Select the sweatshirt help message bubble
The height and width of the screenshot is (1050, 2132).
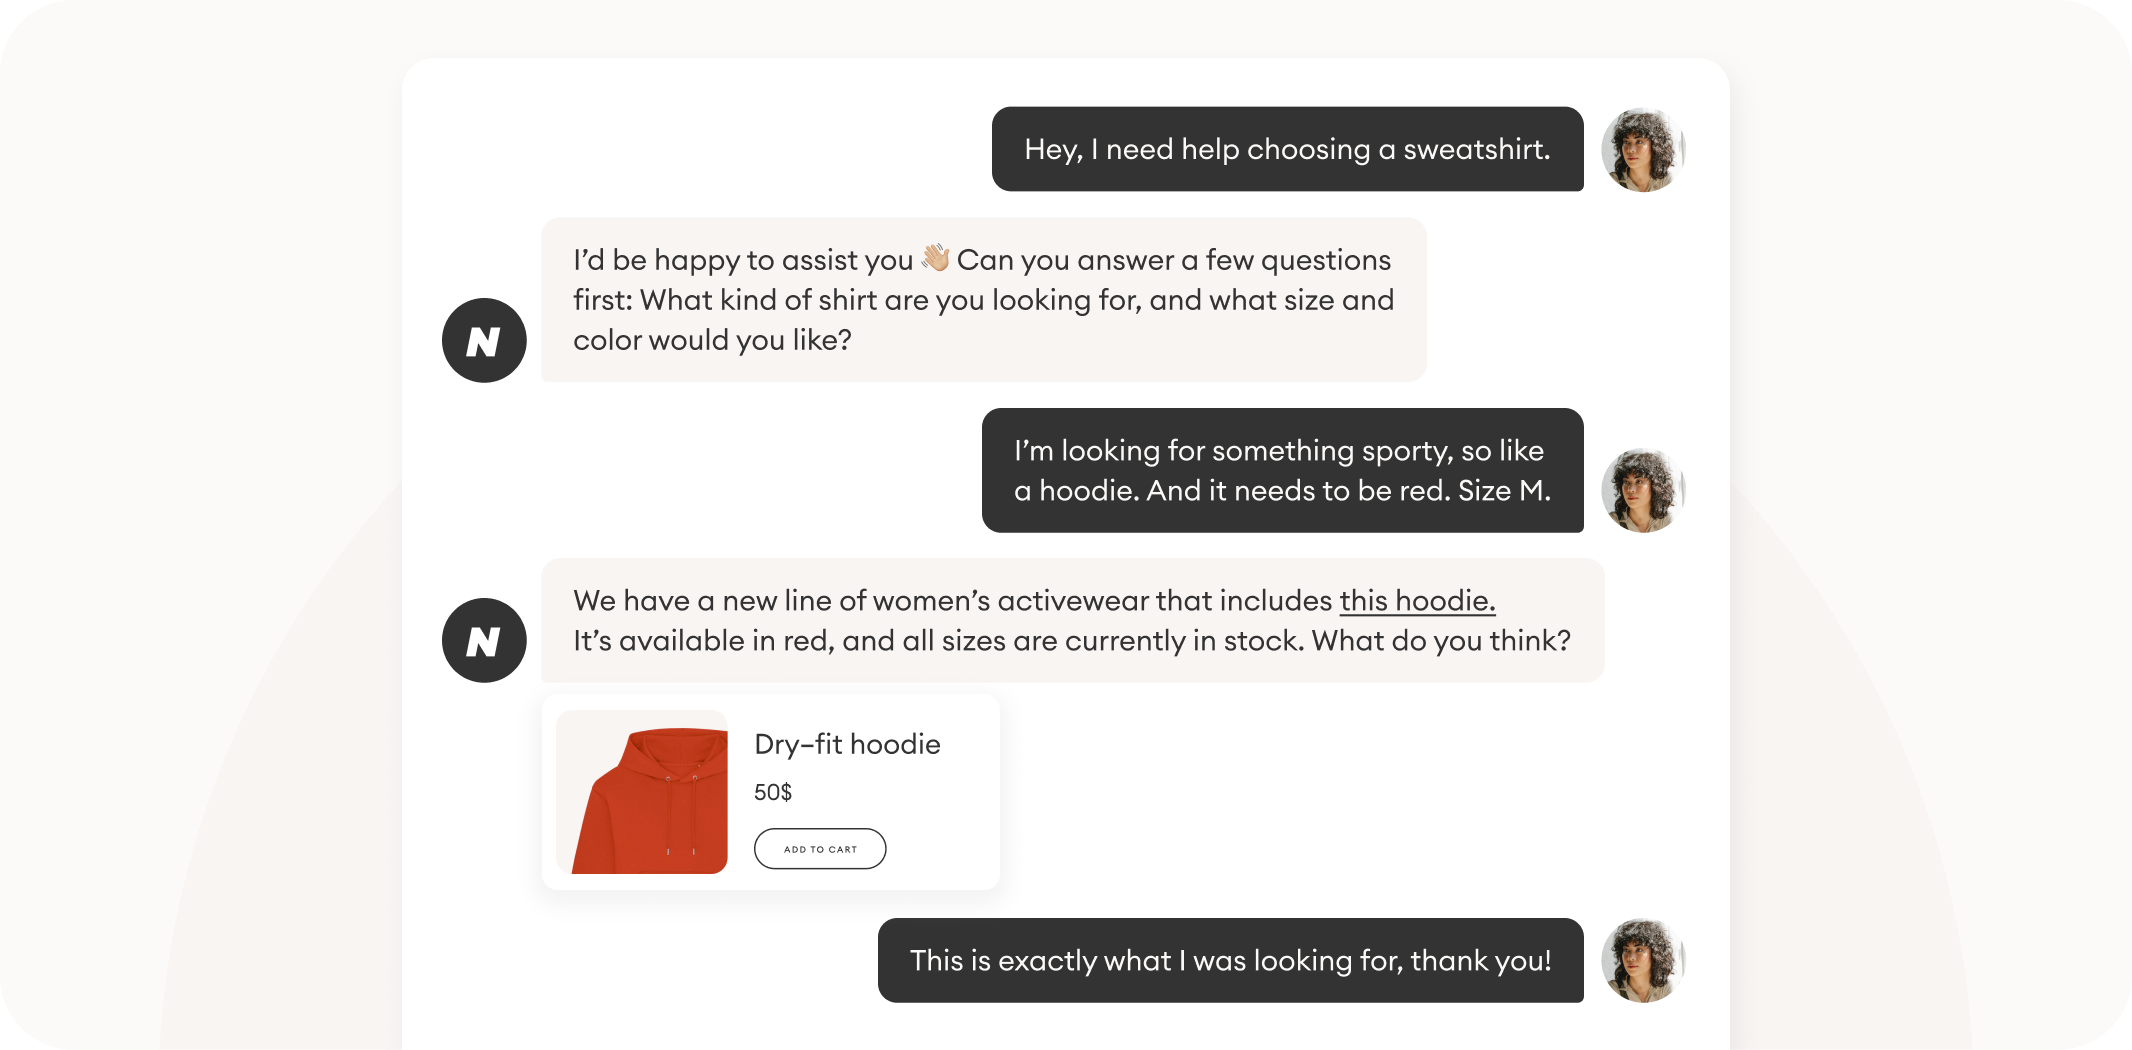tap(1286, 149)
